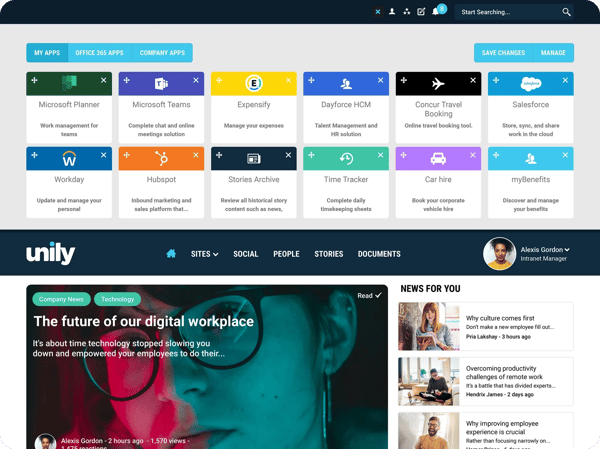This screenshot has height=449, width=600.
Task: Remove the Expensify app tile
Action: pyautogui.click(x=288, y=80)
